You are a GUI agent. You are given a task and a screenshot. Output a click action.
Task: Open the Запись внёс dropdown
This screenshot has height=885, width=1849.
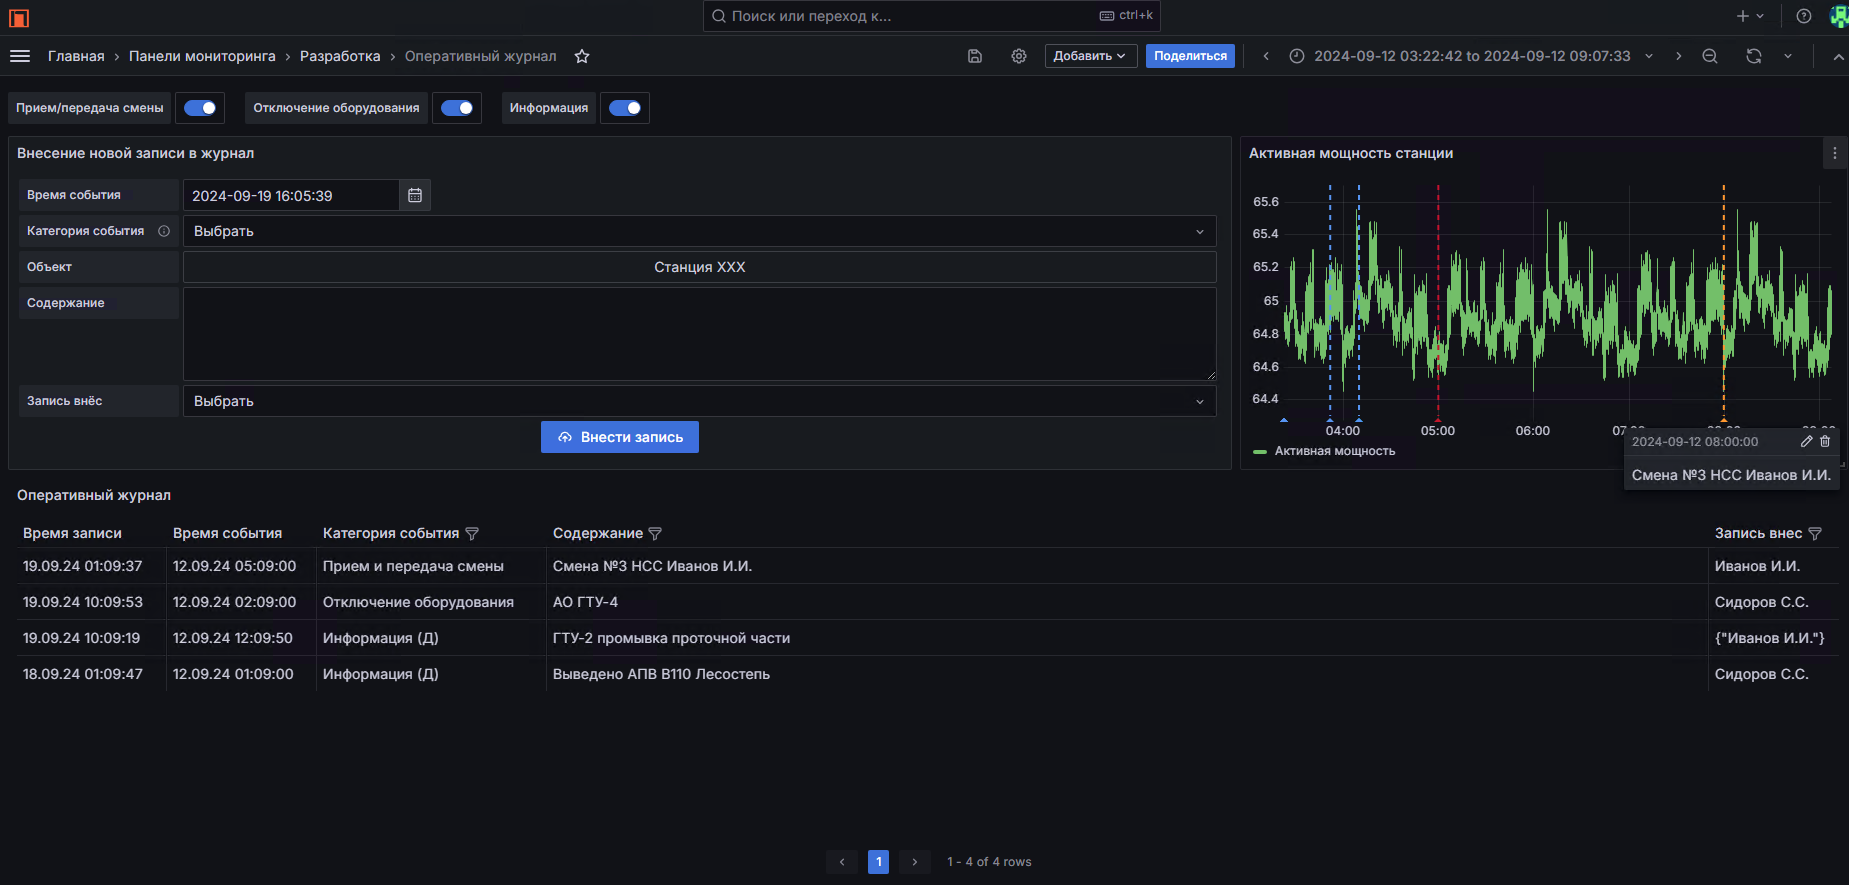click(699, 401)
